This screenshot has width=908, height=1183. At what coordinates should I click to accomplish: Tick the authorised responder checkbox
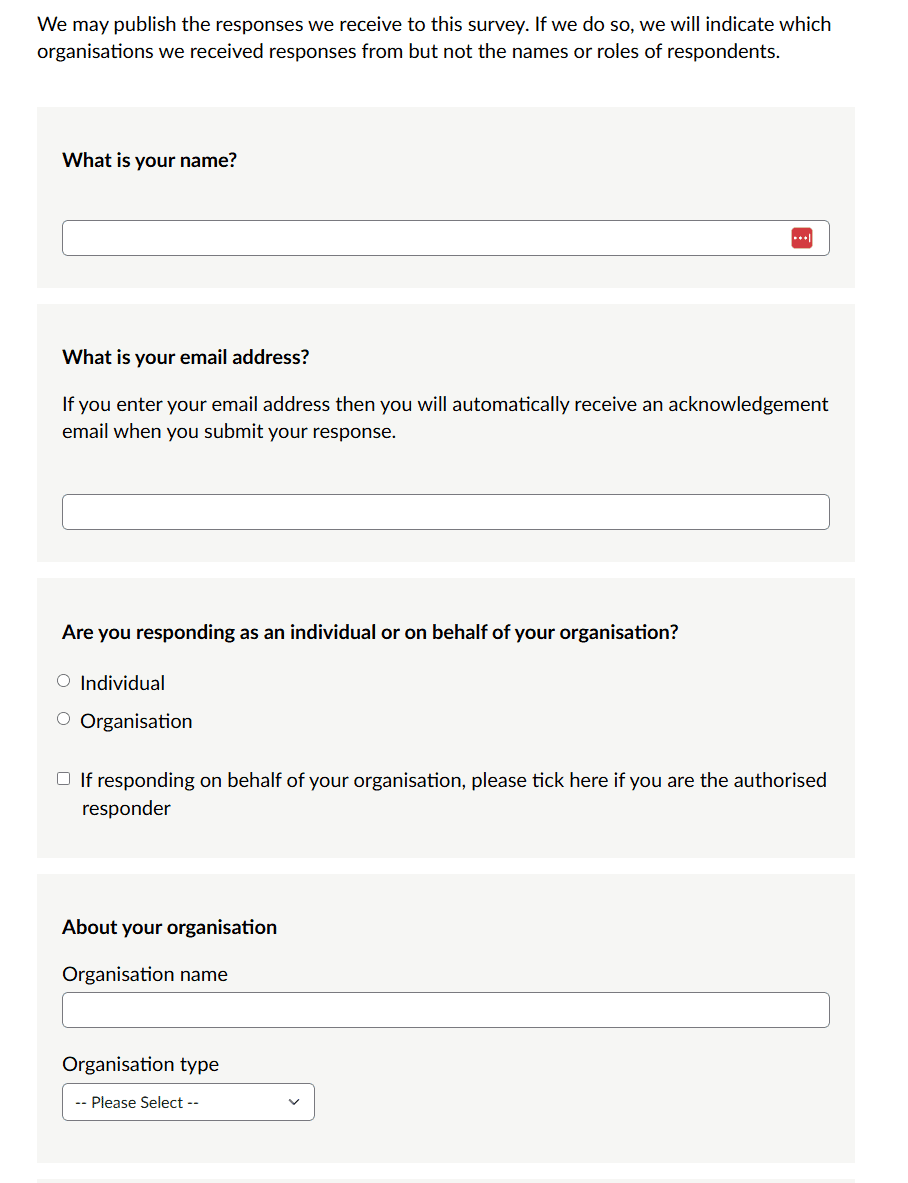point(64,778)
